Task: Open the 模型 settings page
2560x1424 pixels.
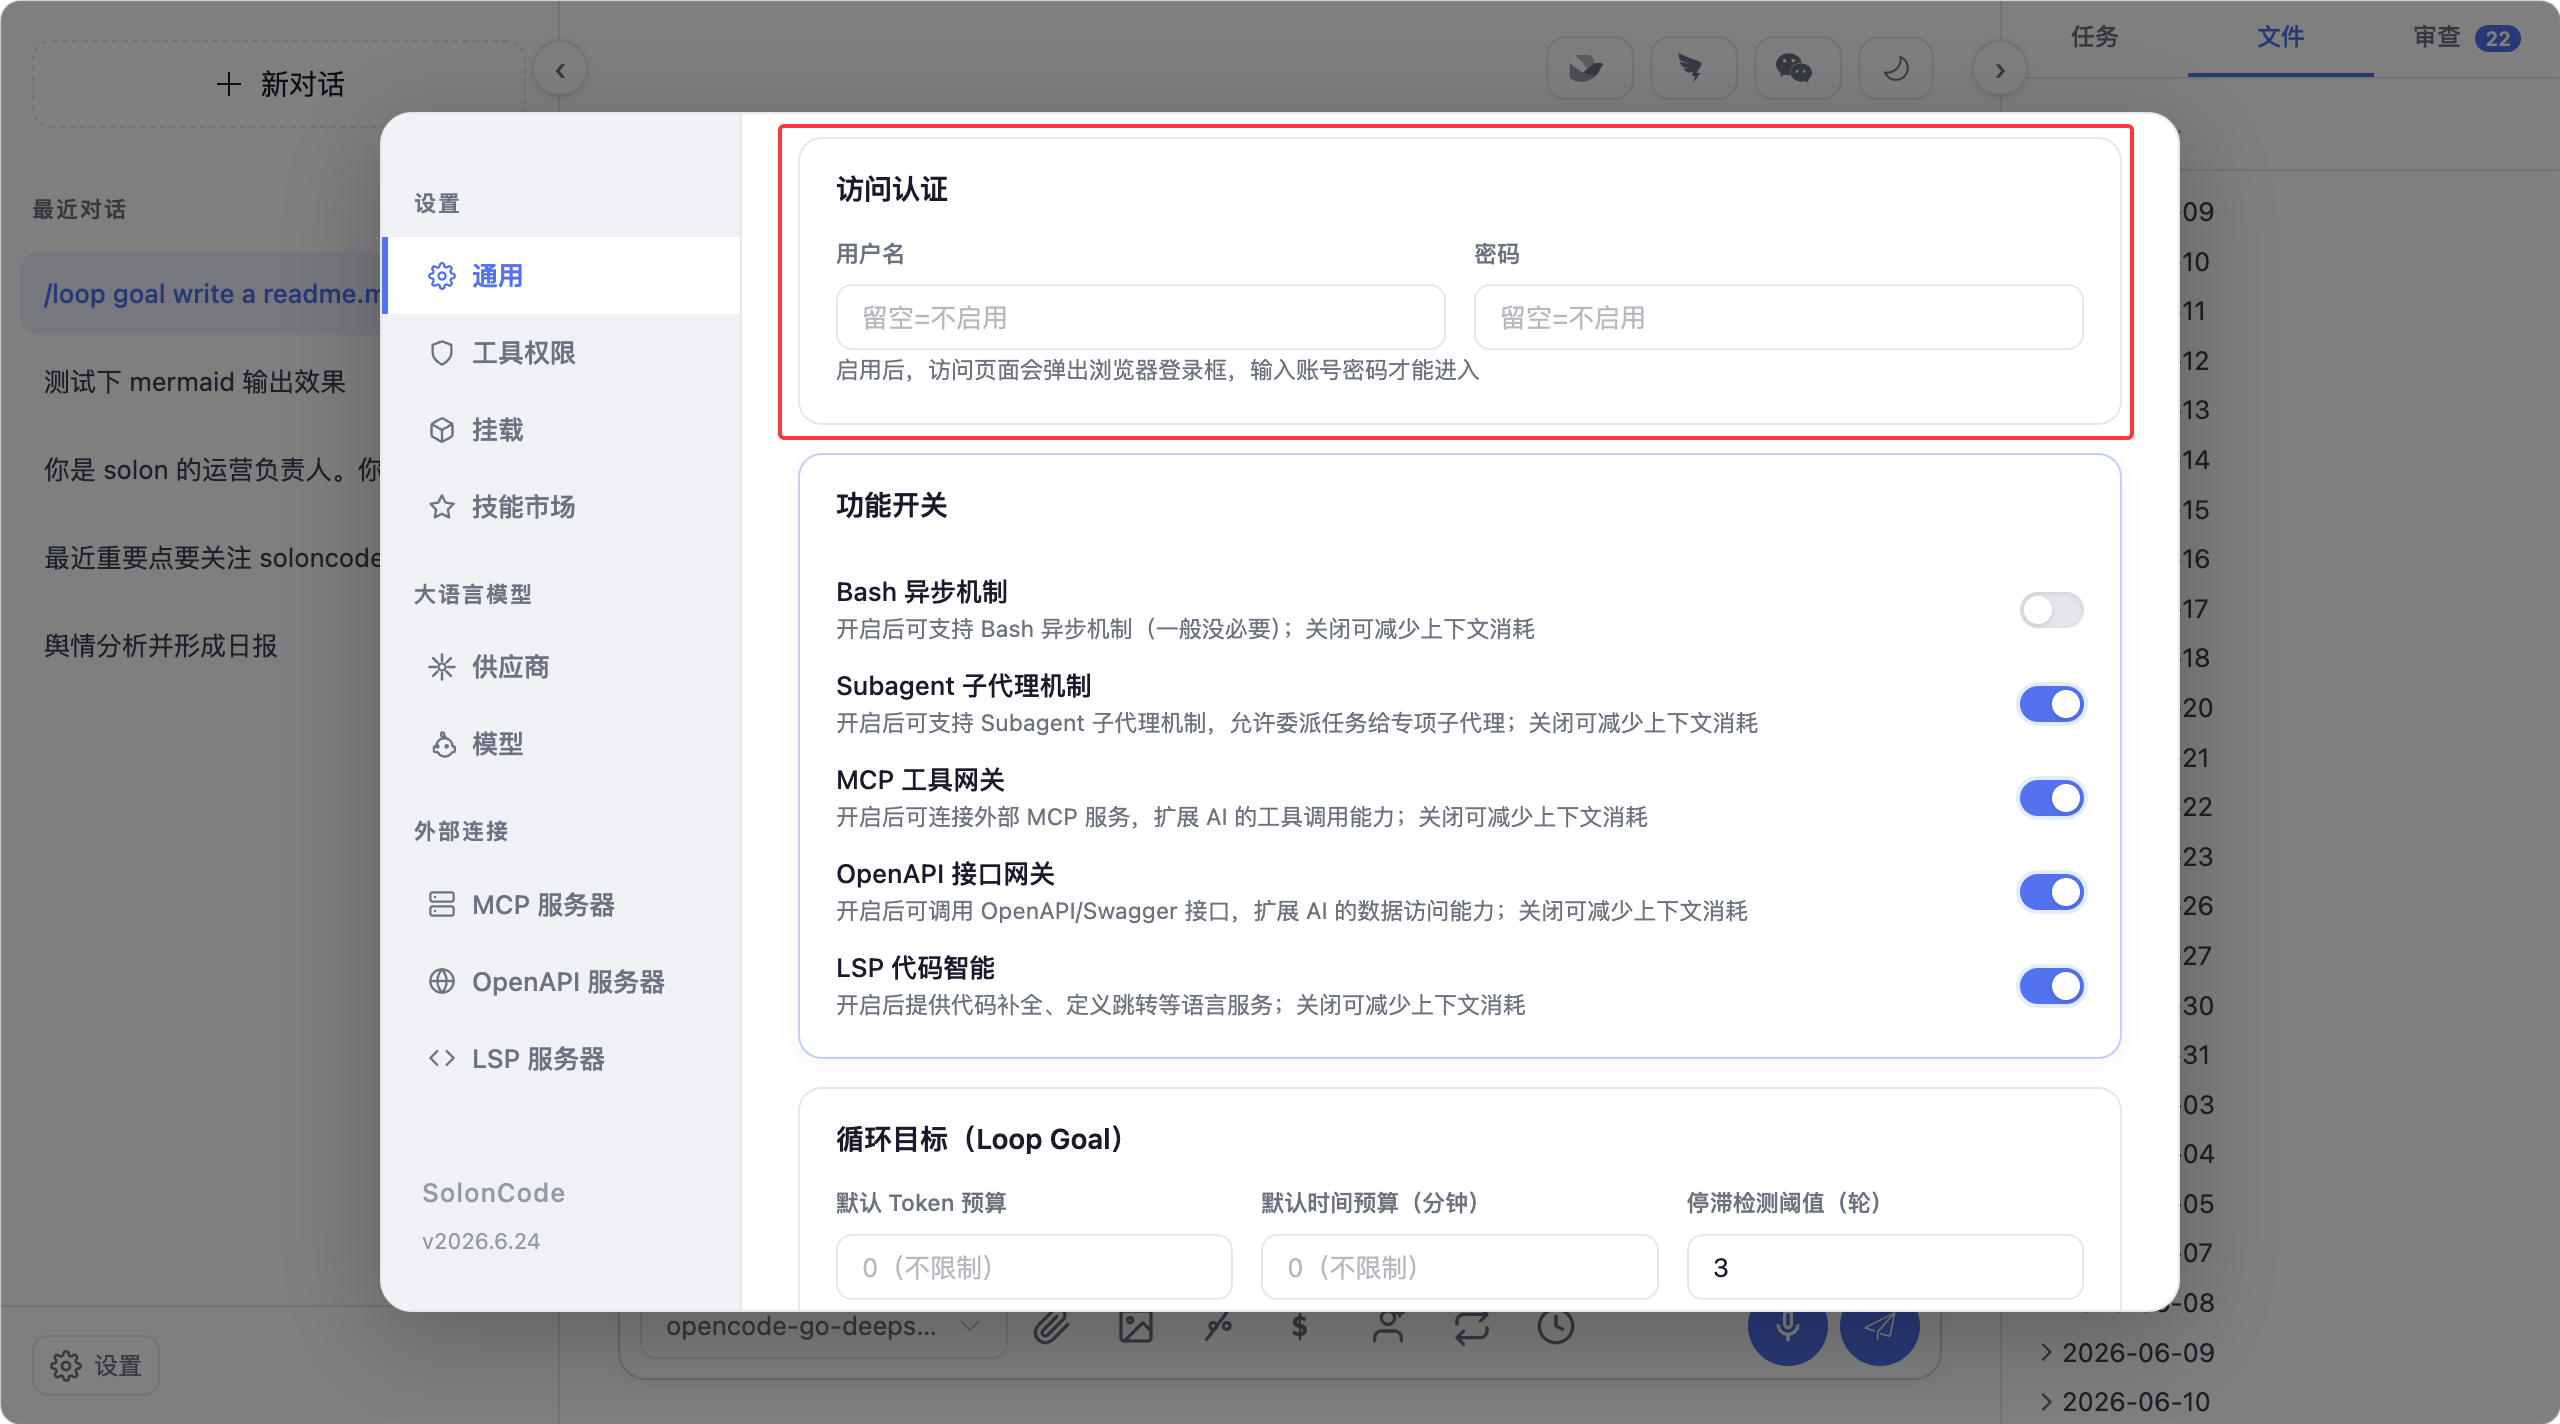Action: (x=562, y=744)
